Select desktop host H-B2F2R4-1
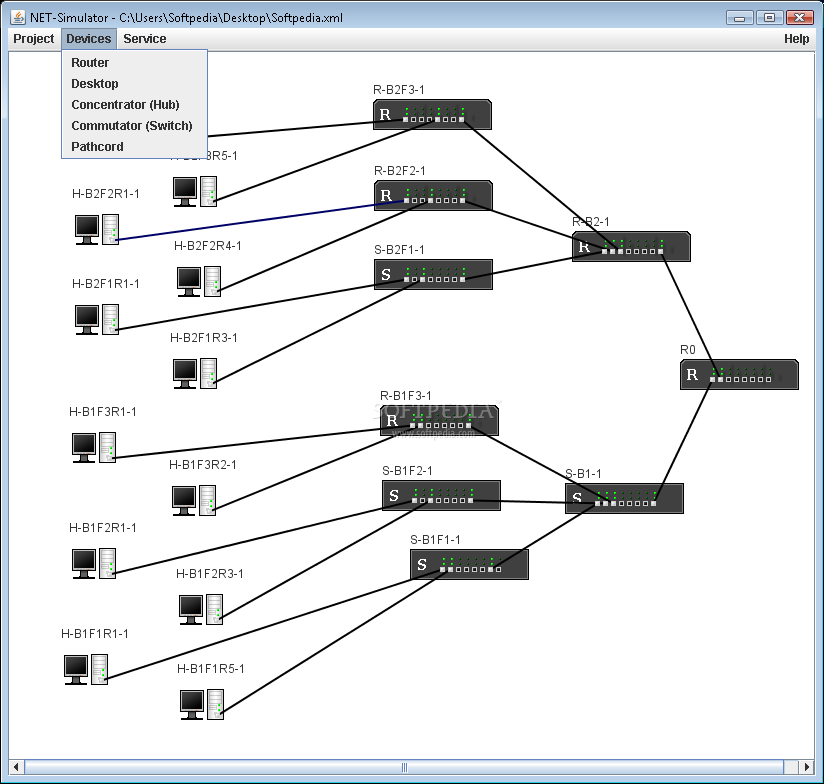The height and width of the screenshot is (784, 824). pyautogui.click(x=199, y=282)
